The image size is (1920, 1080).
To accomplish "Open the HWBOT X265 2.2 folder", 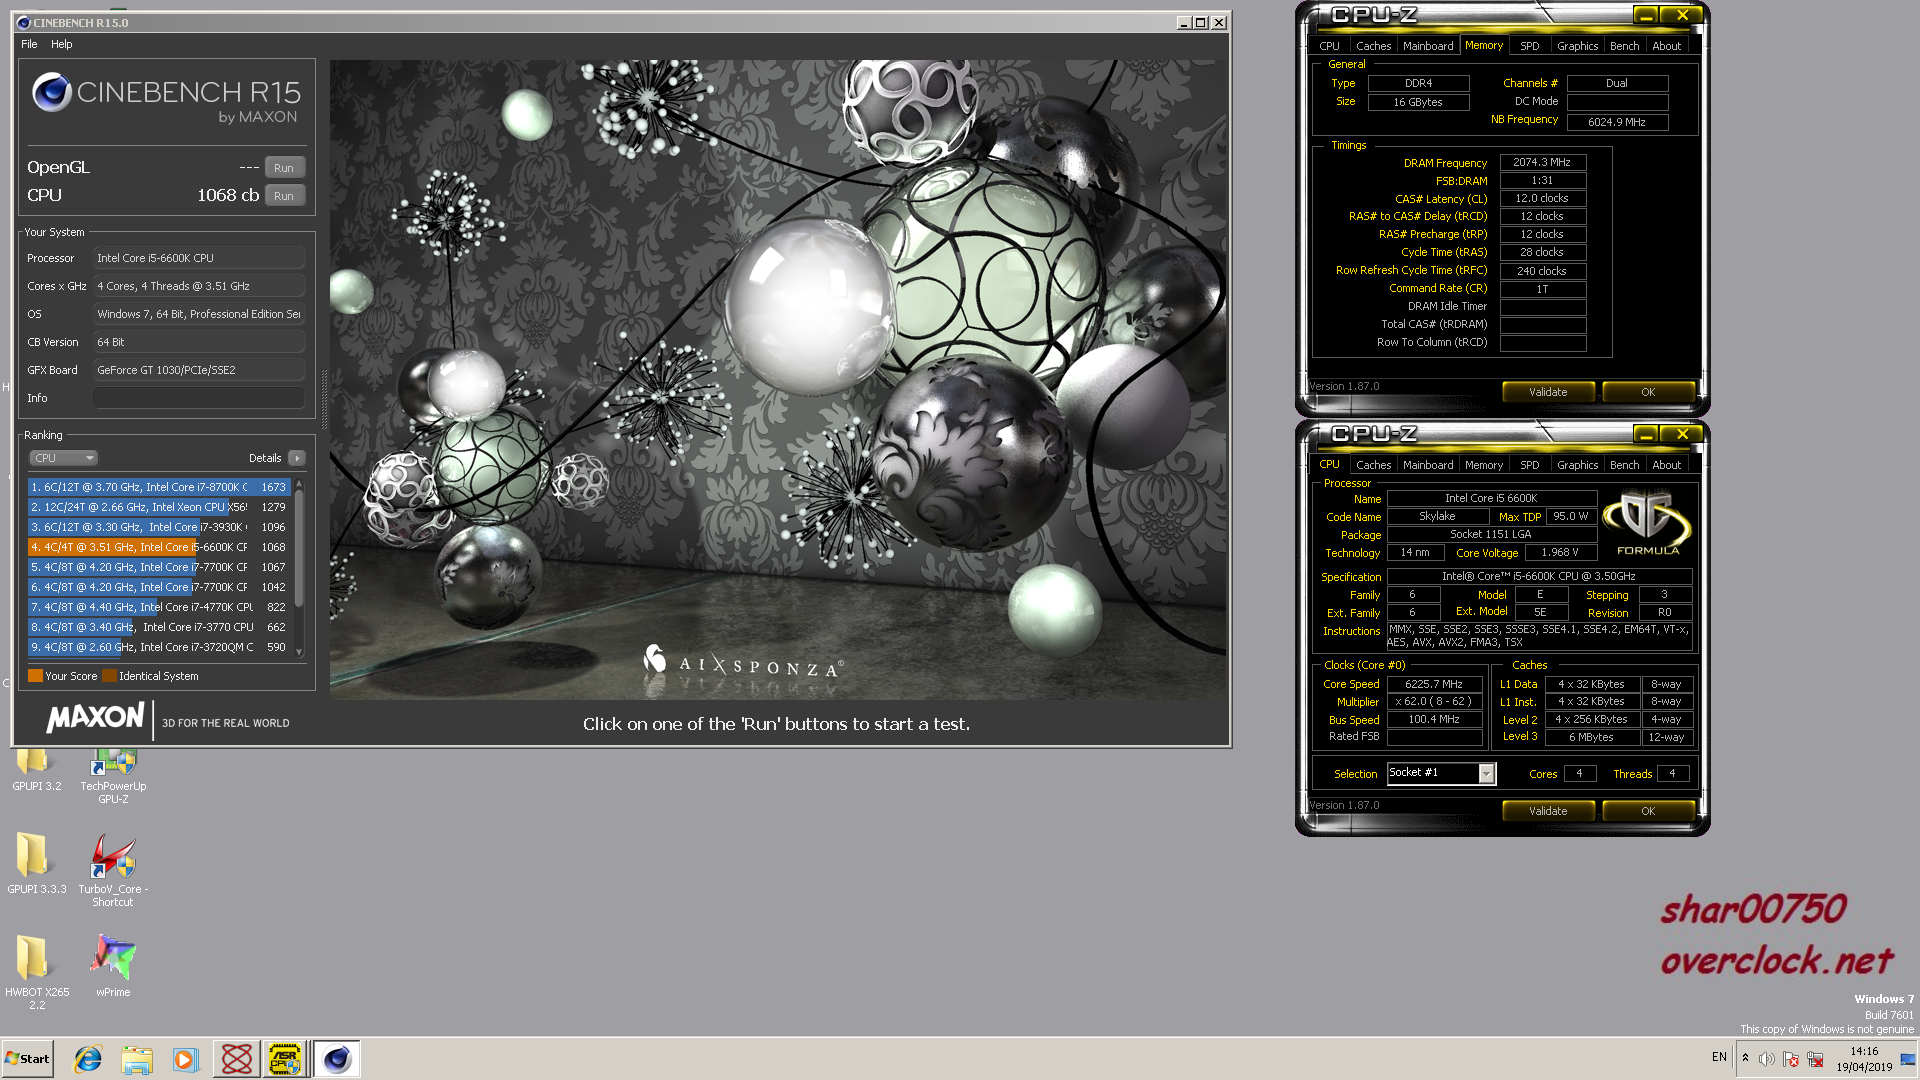I will (x=36, y=971).
